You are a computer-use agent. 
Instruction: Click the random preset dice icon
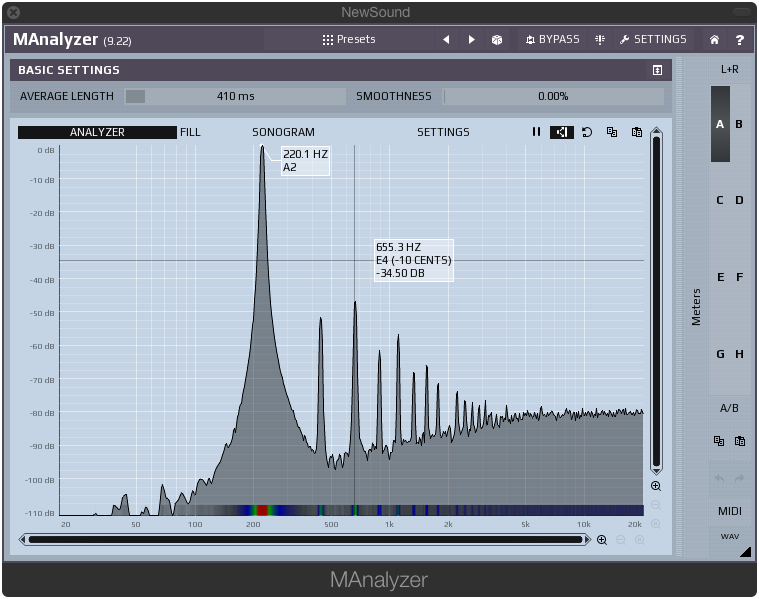click(497, 40)
